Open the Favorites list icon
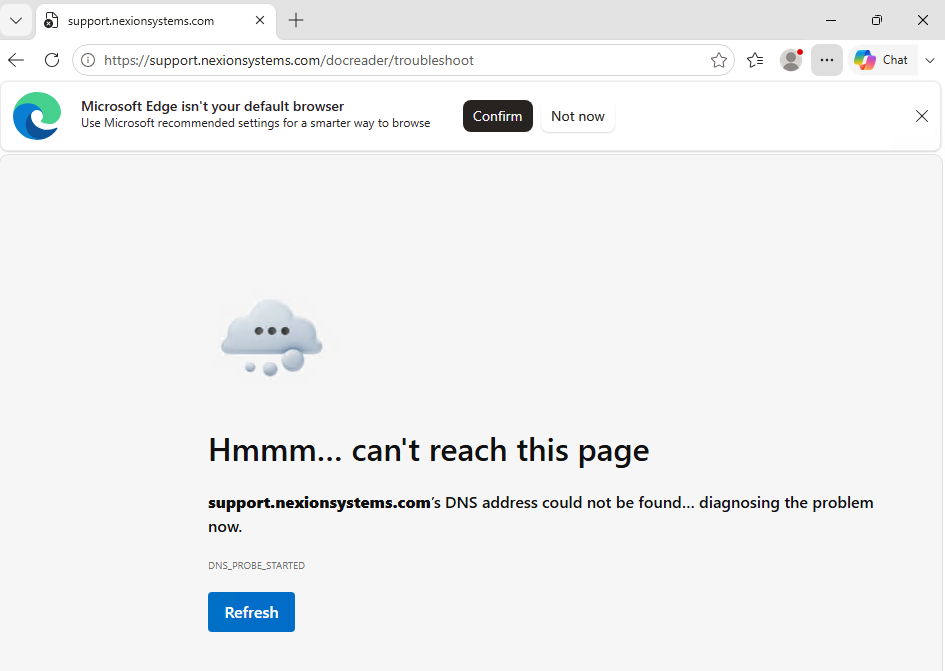This screenshot has width=945, height=671. coord(755,60)
